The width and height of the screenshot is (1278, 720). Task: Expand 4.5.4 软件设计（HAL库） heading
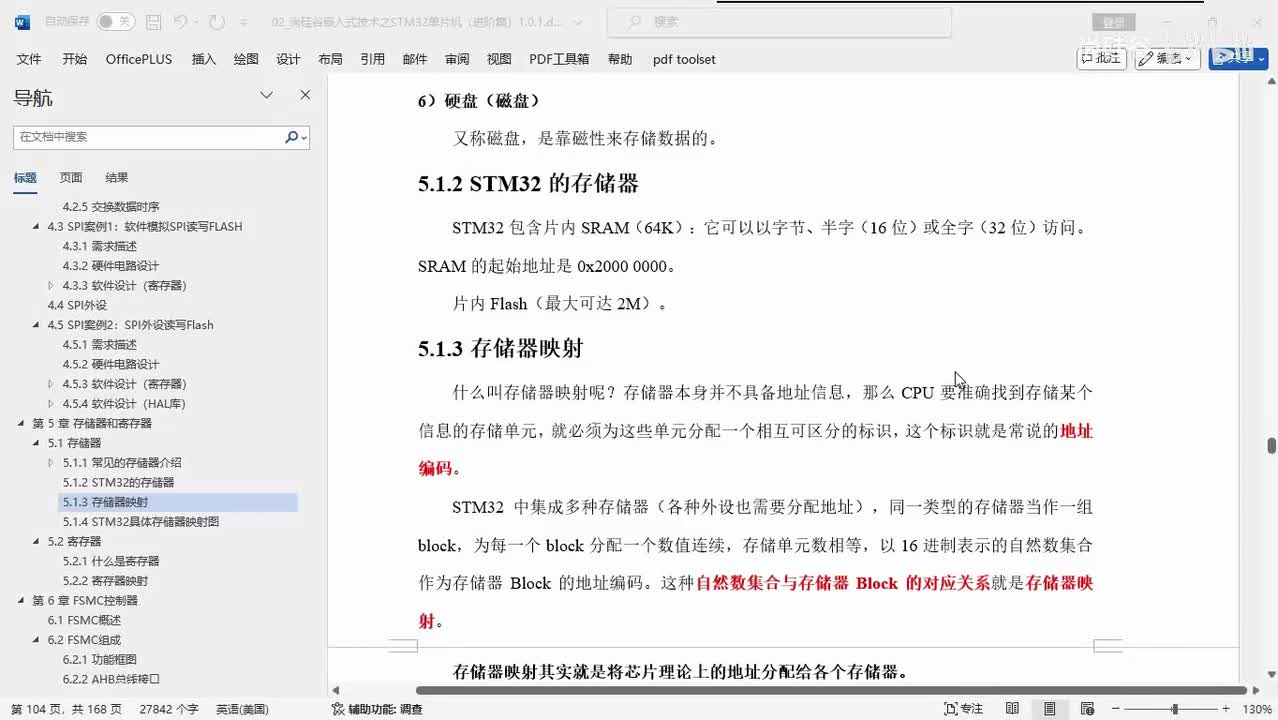(x=52, y=404)
